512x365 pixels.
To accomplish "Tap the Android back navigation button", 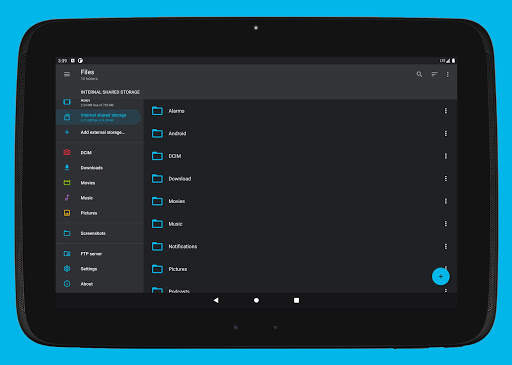I will coord(216,300).
